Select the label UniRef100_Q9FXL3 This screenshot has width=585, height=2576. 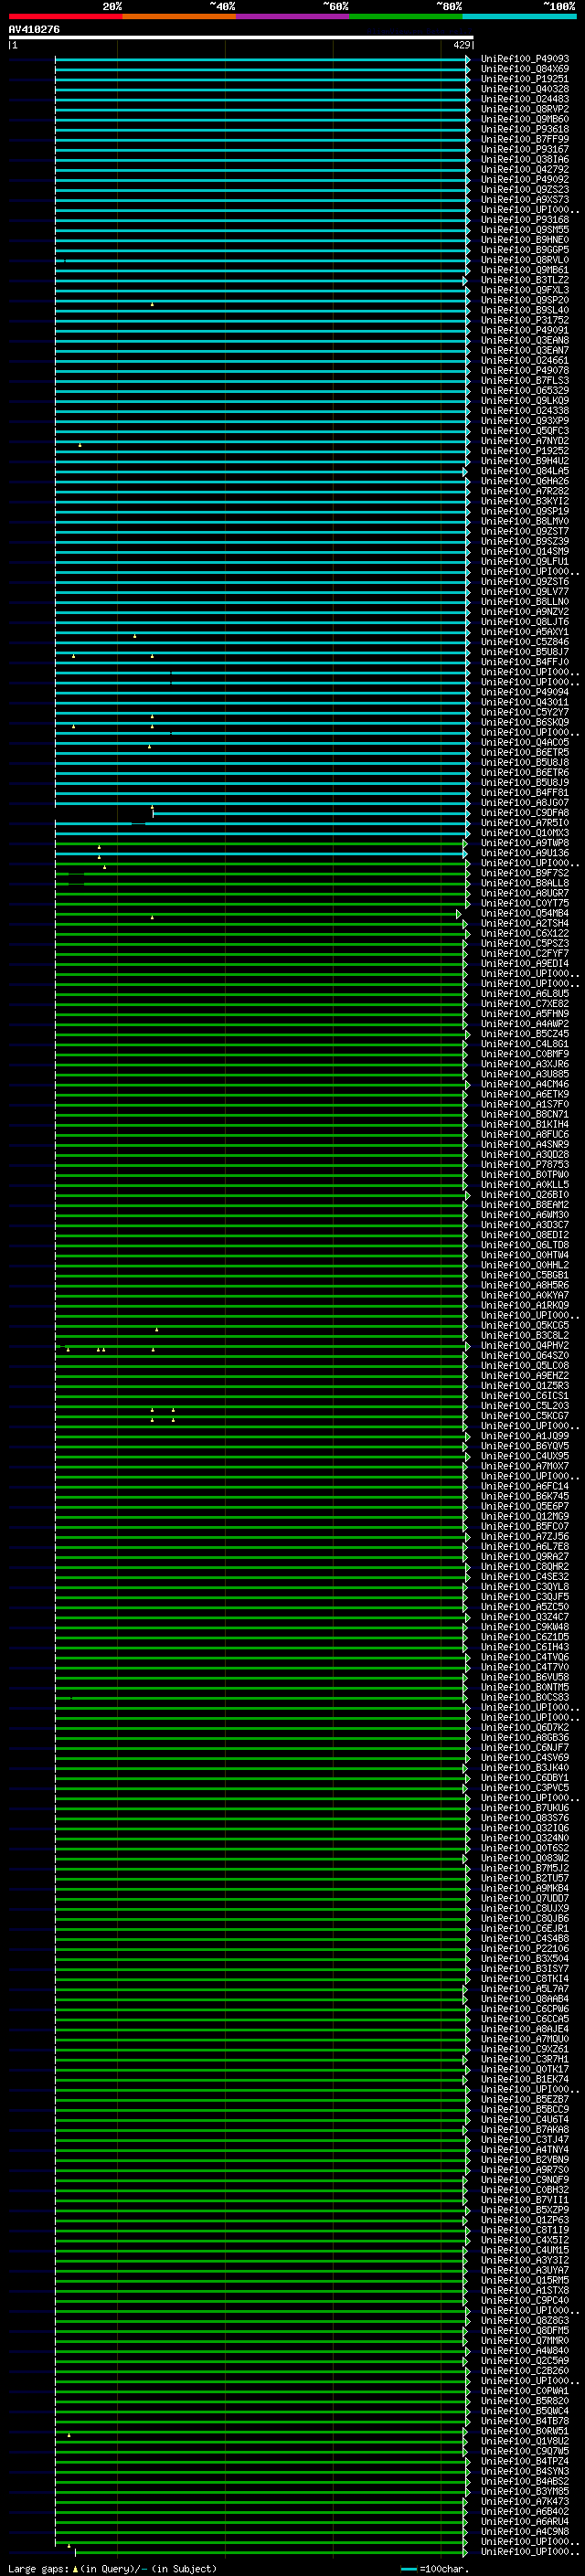525,290
